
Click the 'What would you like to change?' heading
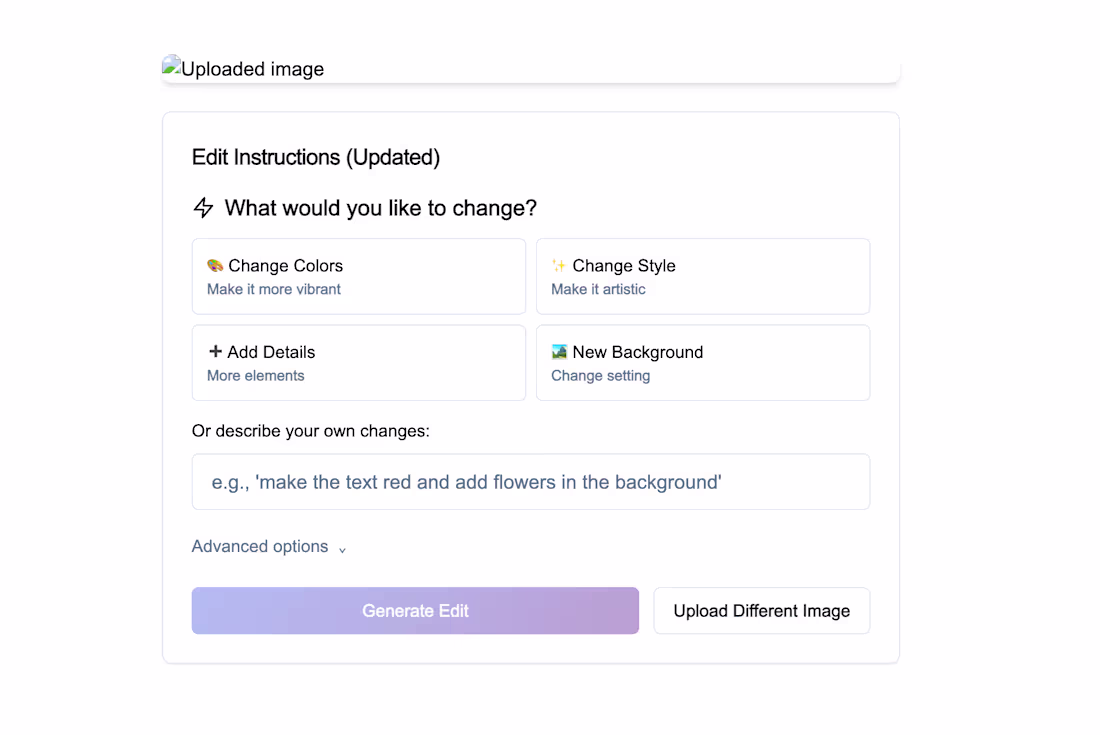[380, 208]
